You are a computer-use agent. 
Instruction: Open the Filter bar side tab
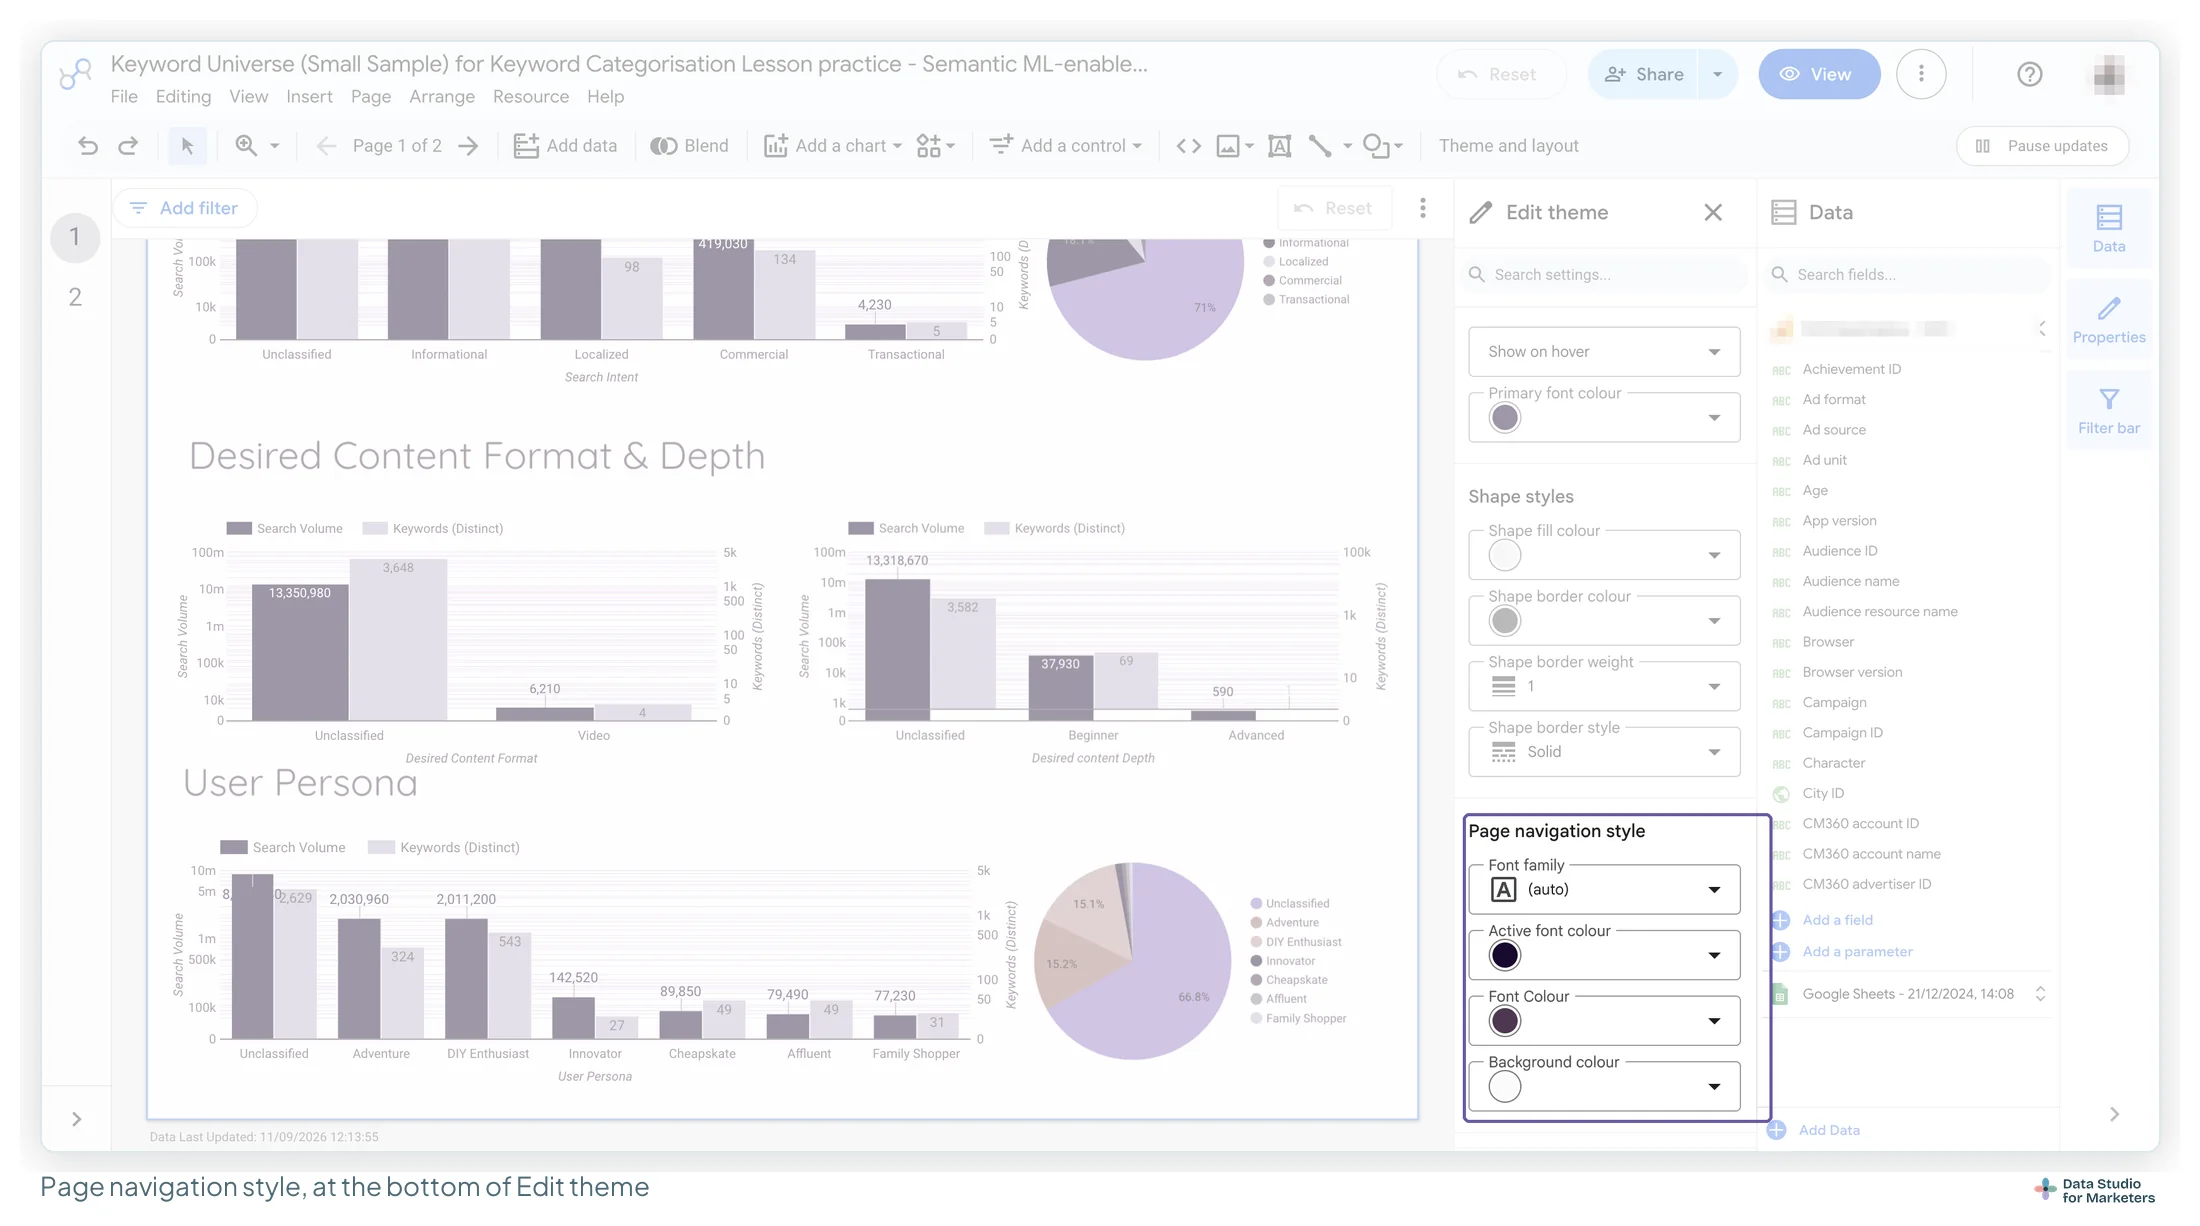click(x=2108, y=410)
